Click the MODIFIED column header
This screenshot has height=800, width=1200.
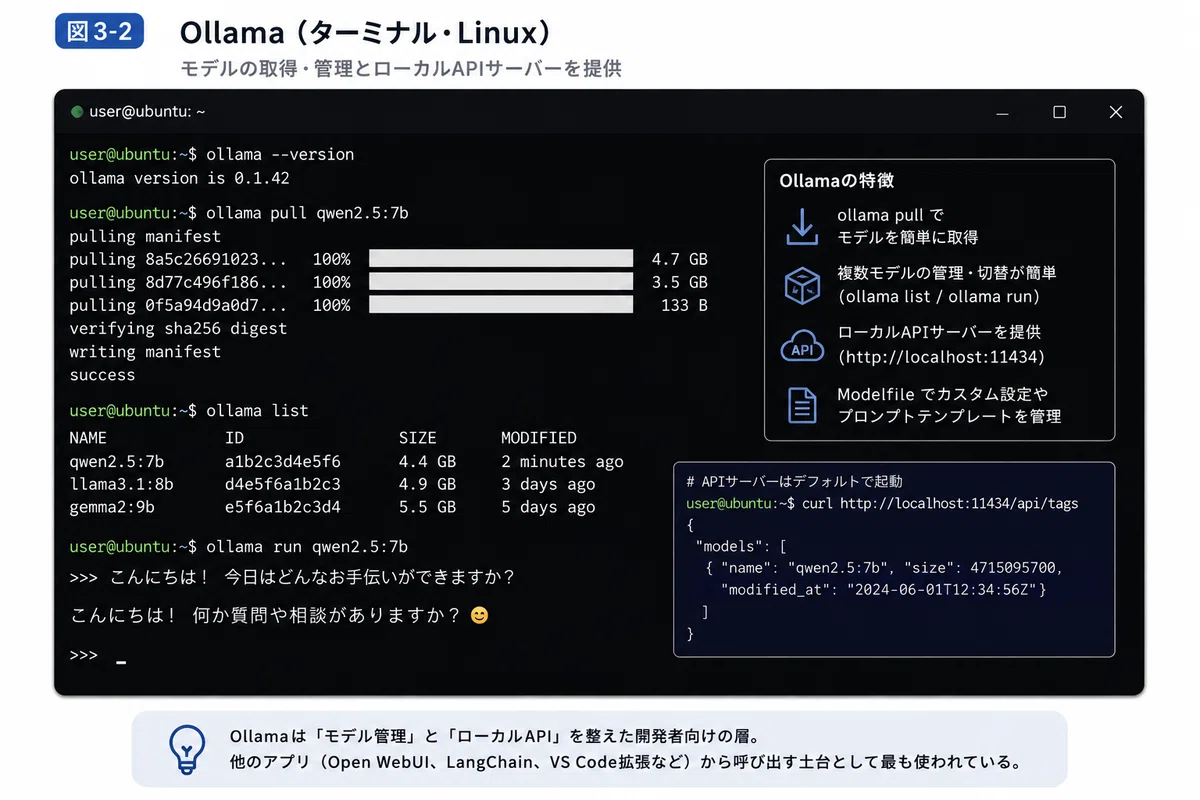click(539, 438)
